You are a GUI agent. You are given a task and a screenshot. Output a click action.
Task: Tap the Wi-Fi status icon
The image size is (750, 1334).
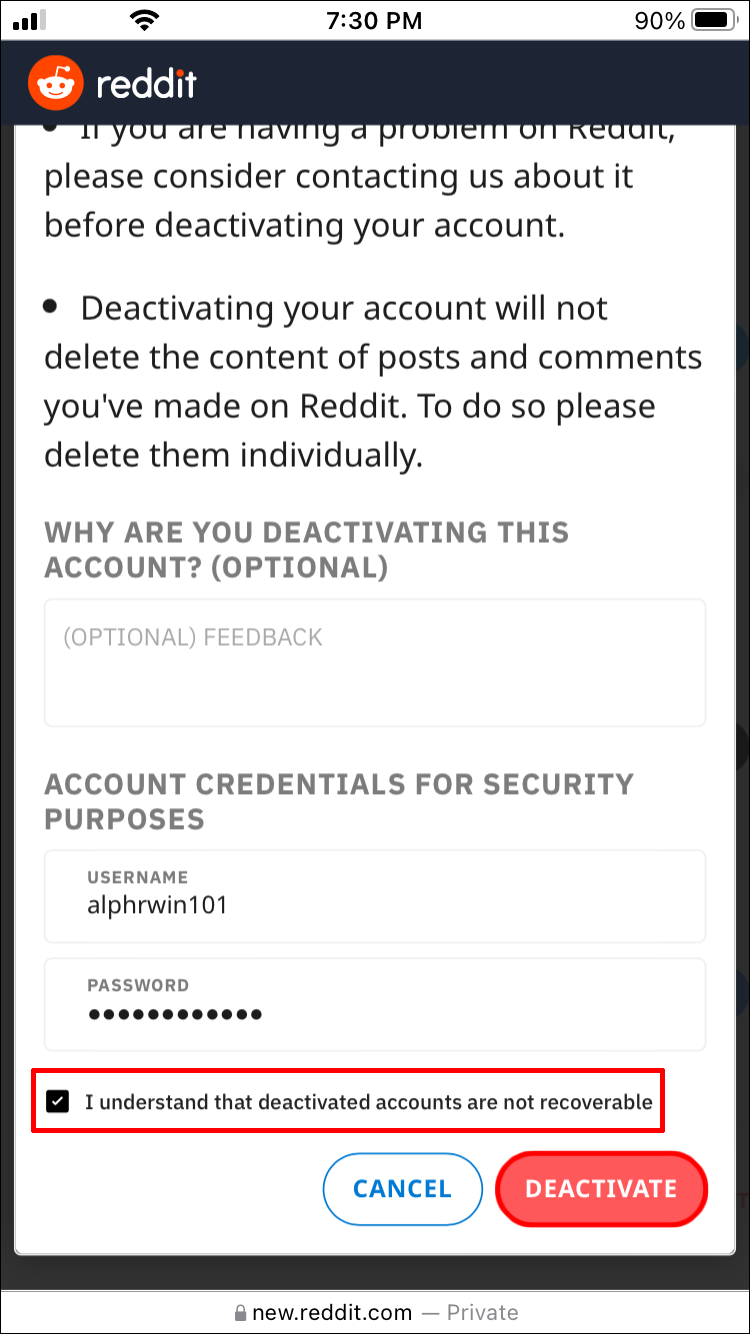tap(146, 20)
